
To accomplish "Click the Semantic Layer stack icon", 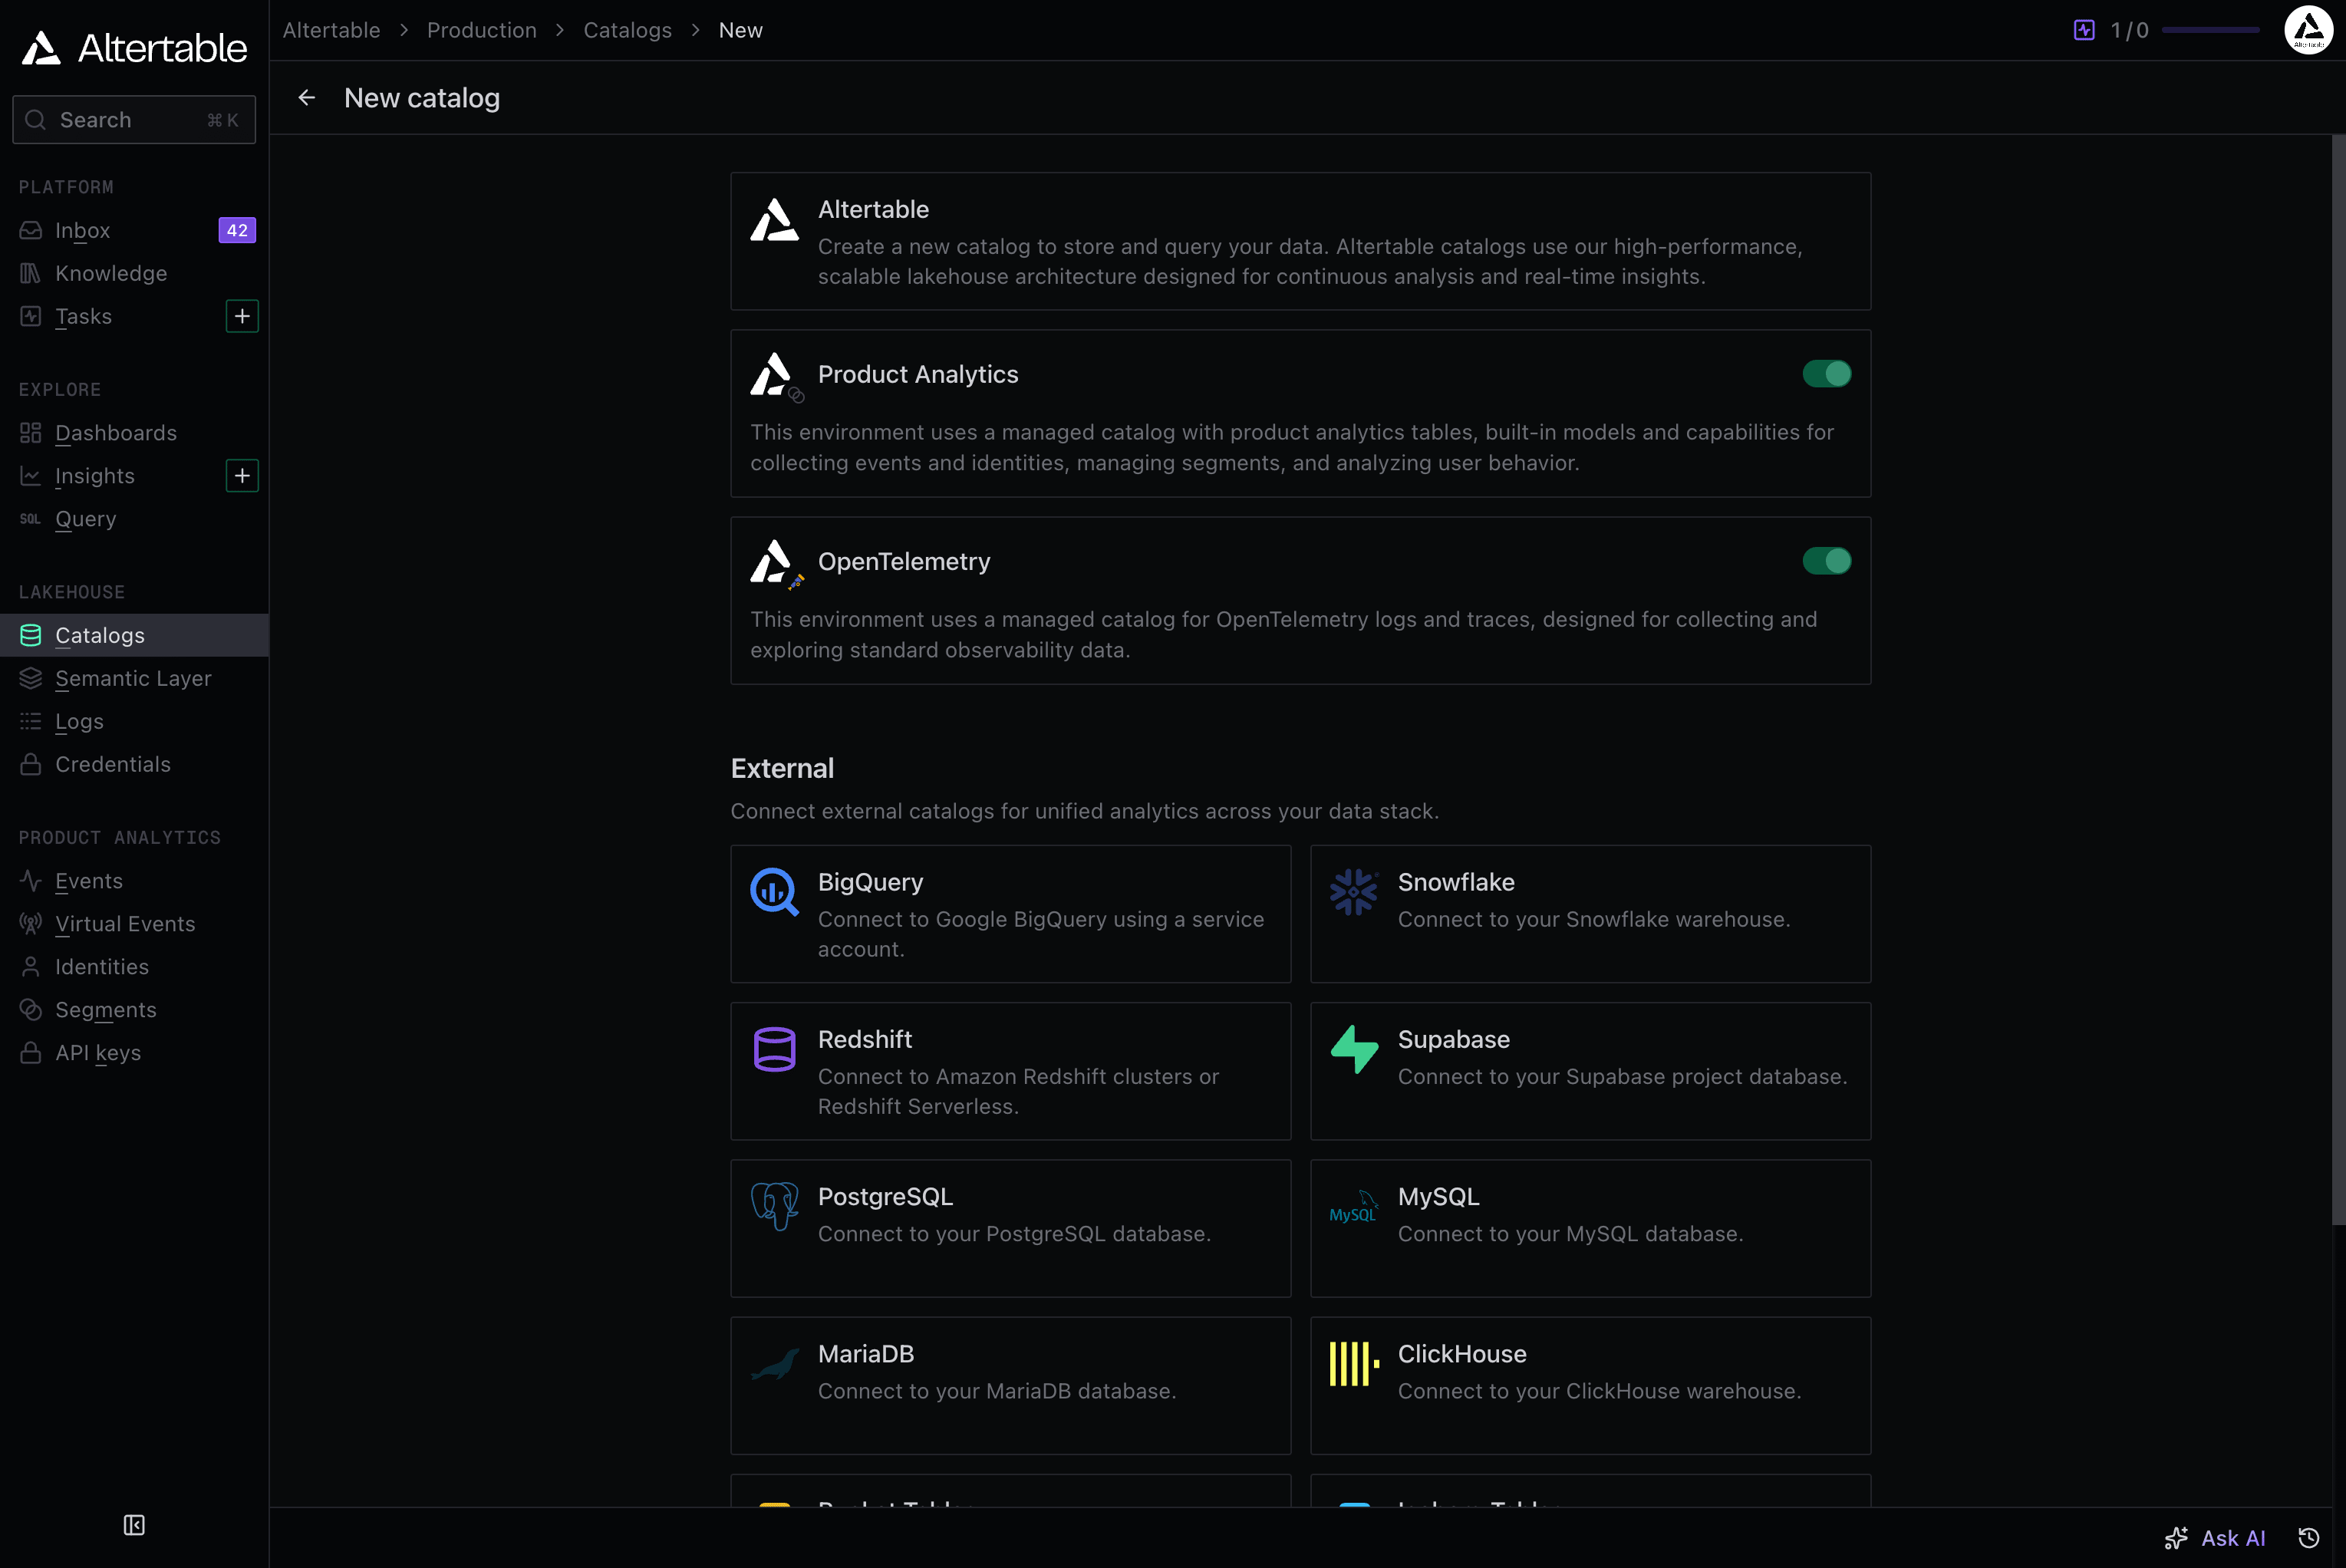I will click(x=31, y=678).
